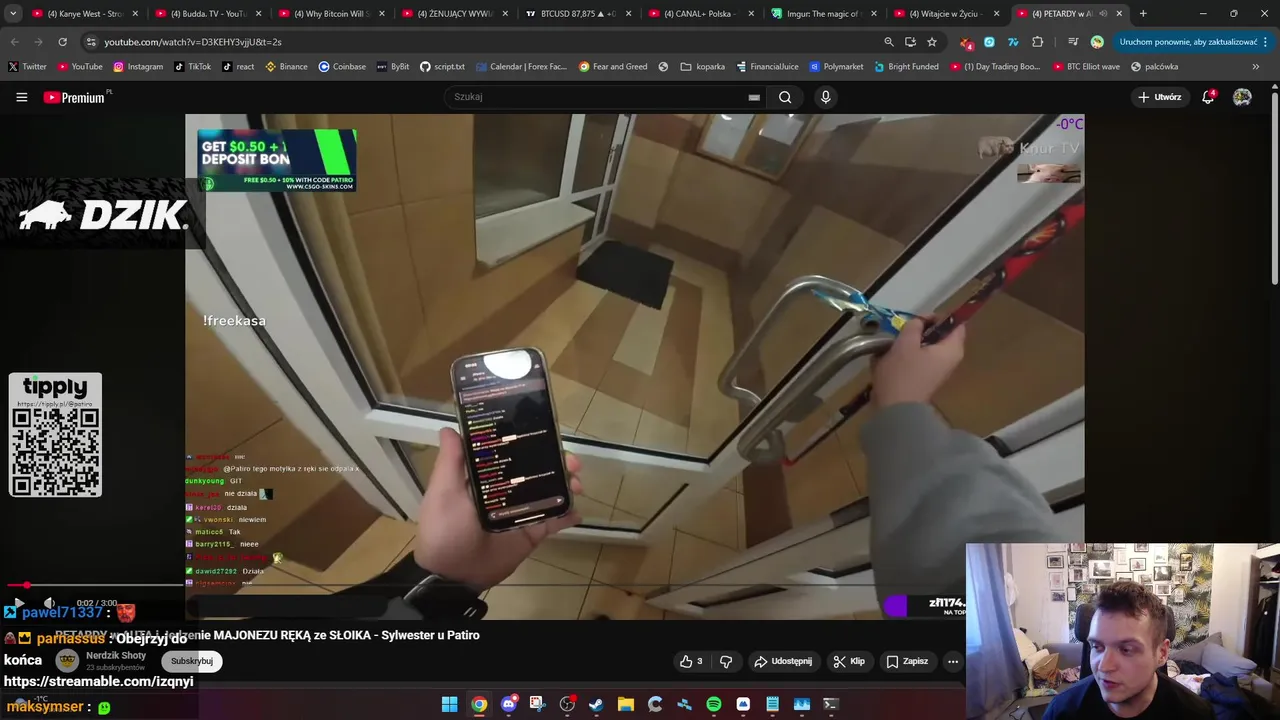
Task: Open the Twitter bookmark
Action: pyautogui.click(x=27, y=67)
